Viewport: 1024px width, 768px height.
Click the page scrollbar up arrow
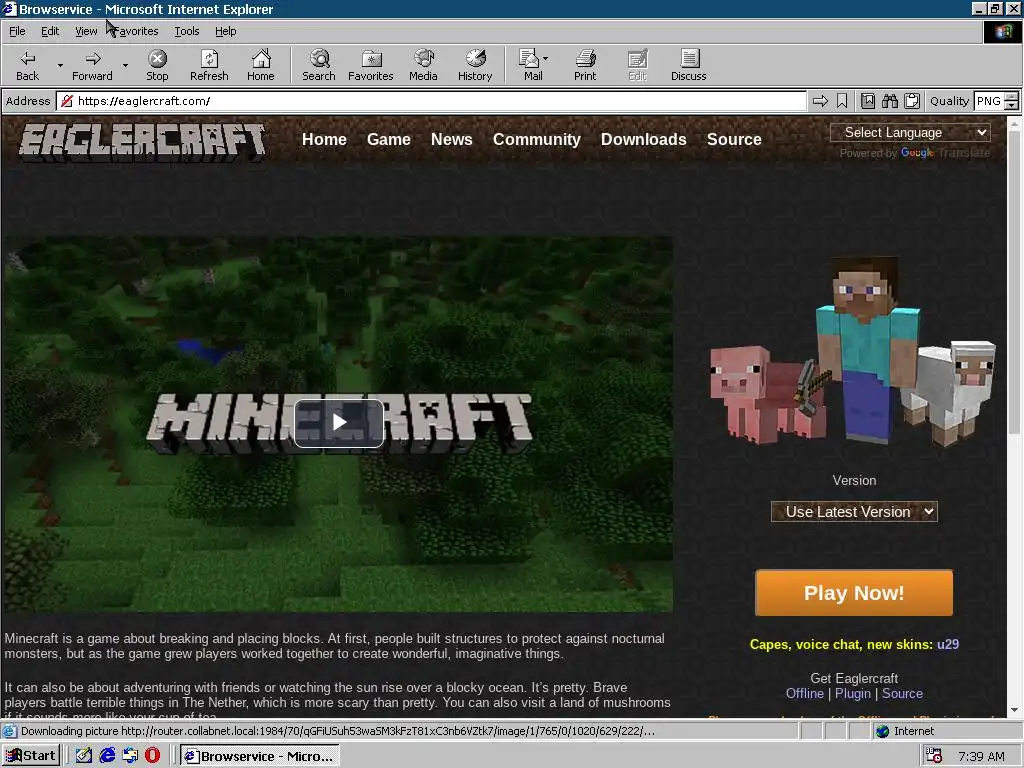[1014, 123]
